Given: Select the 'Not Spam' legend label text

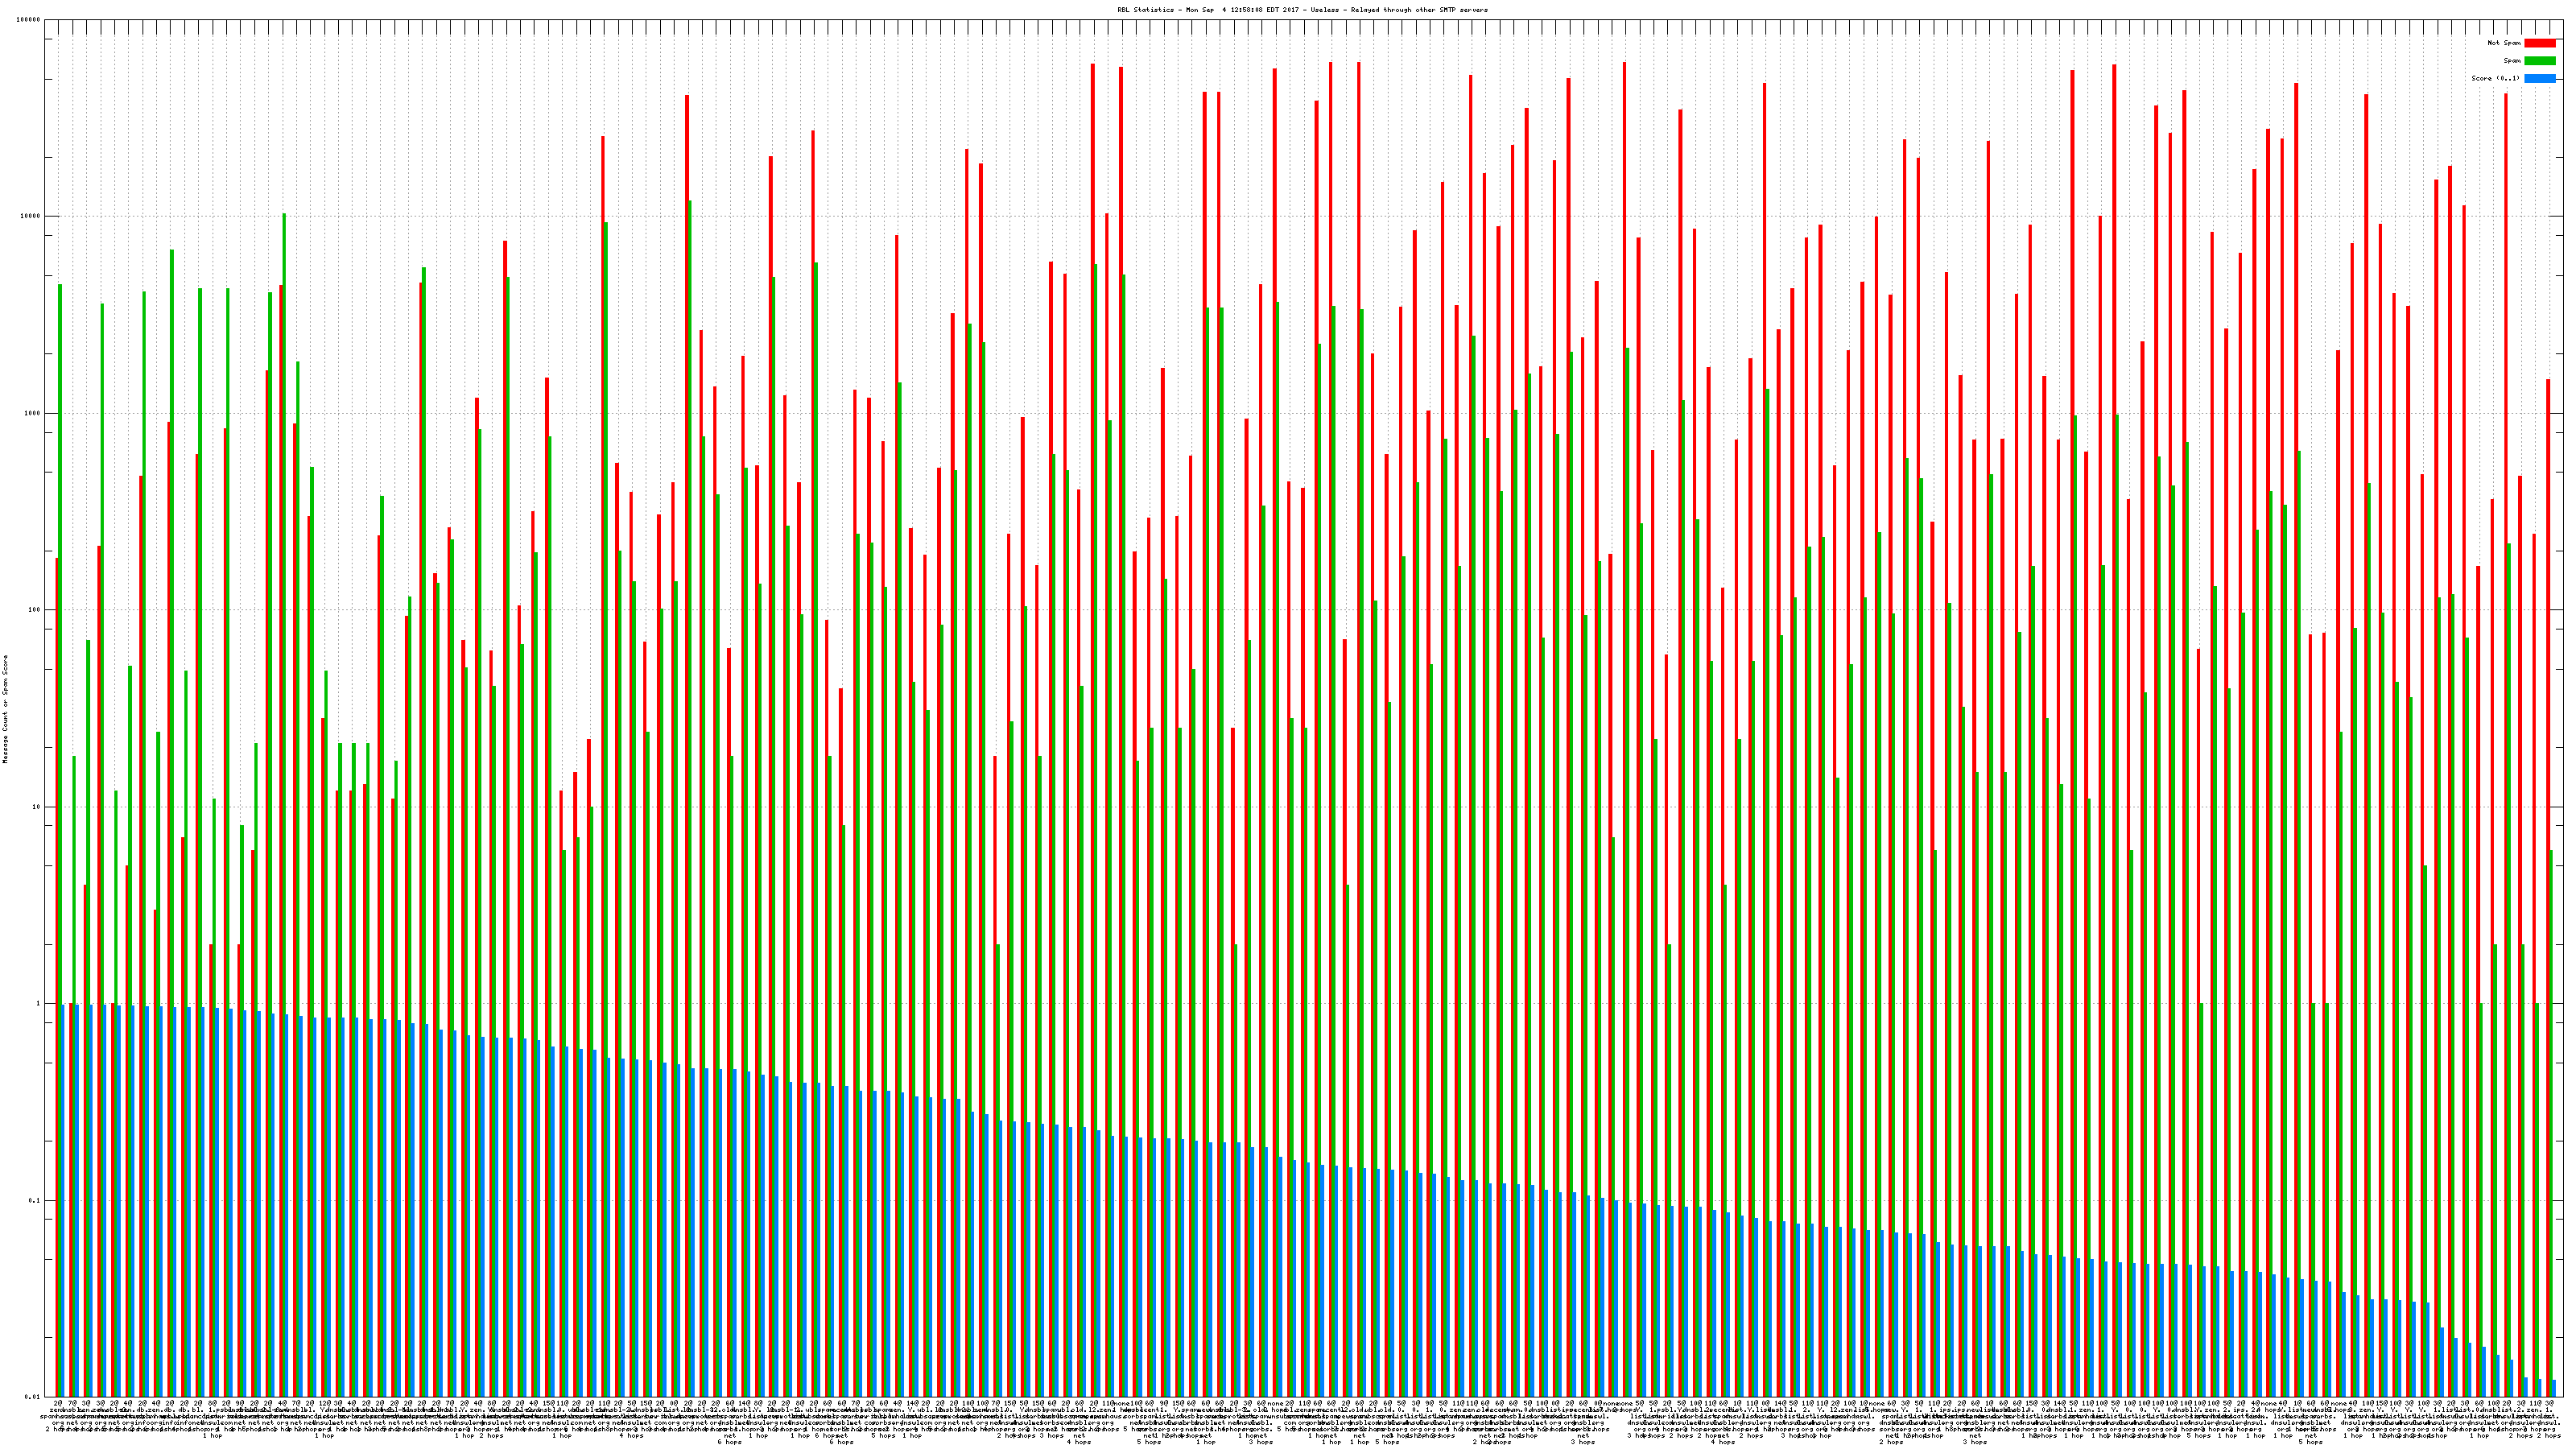Looking at the screenshot, I should (x=2504, y=43).
